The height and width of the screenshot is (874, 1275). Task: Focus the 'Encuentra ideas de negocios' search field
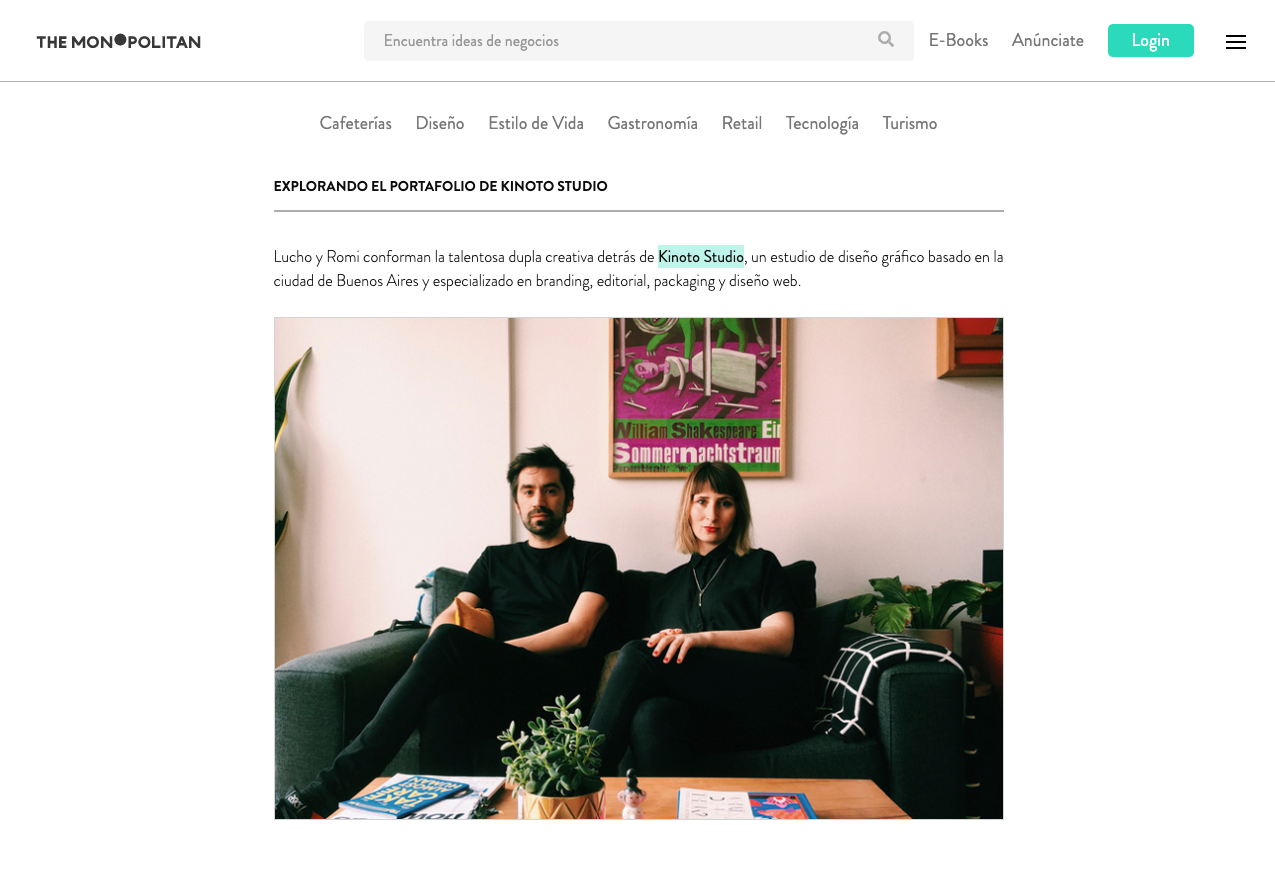pos(639,41)
